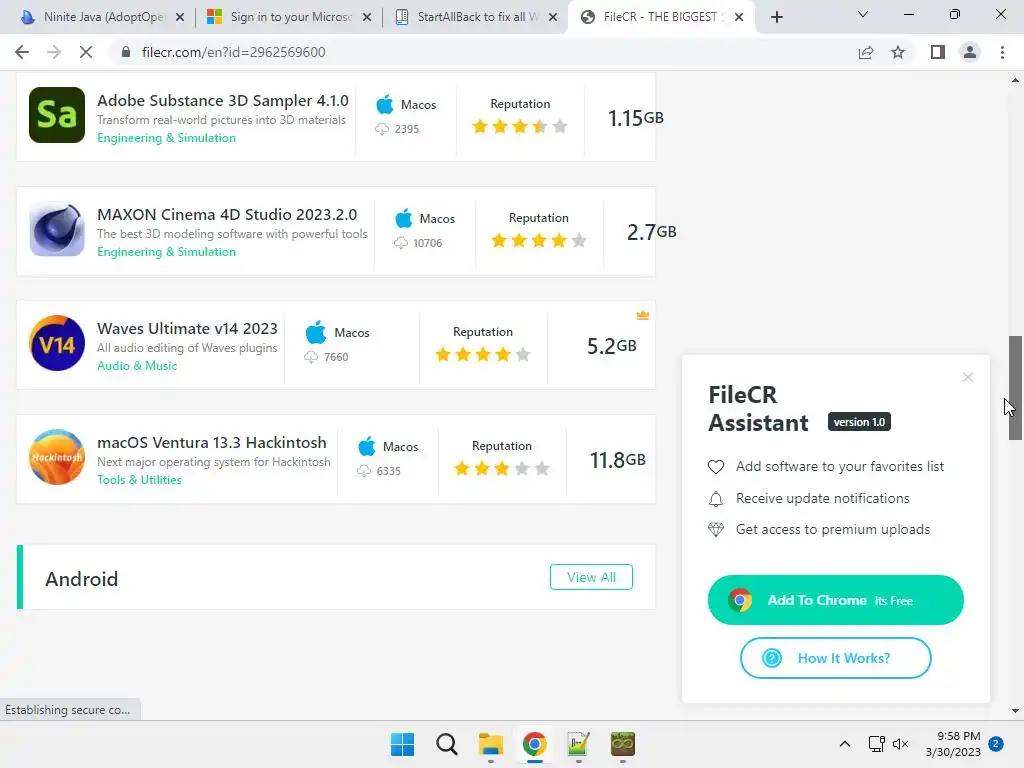1024x768 pixels.
Task: Open Windows Start menu
Action: 402,744
